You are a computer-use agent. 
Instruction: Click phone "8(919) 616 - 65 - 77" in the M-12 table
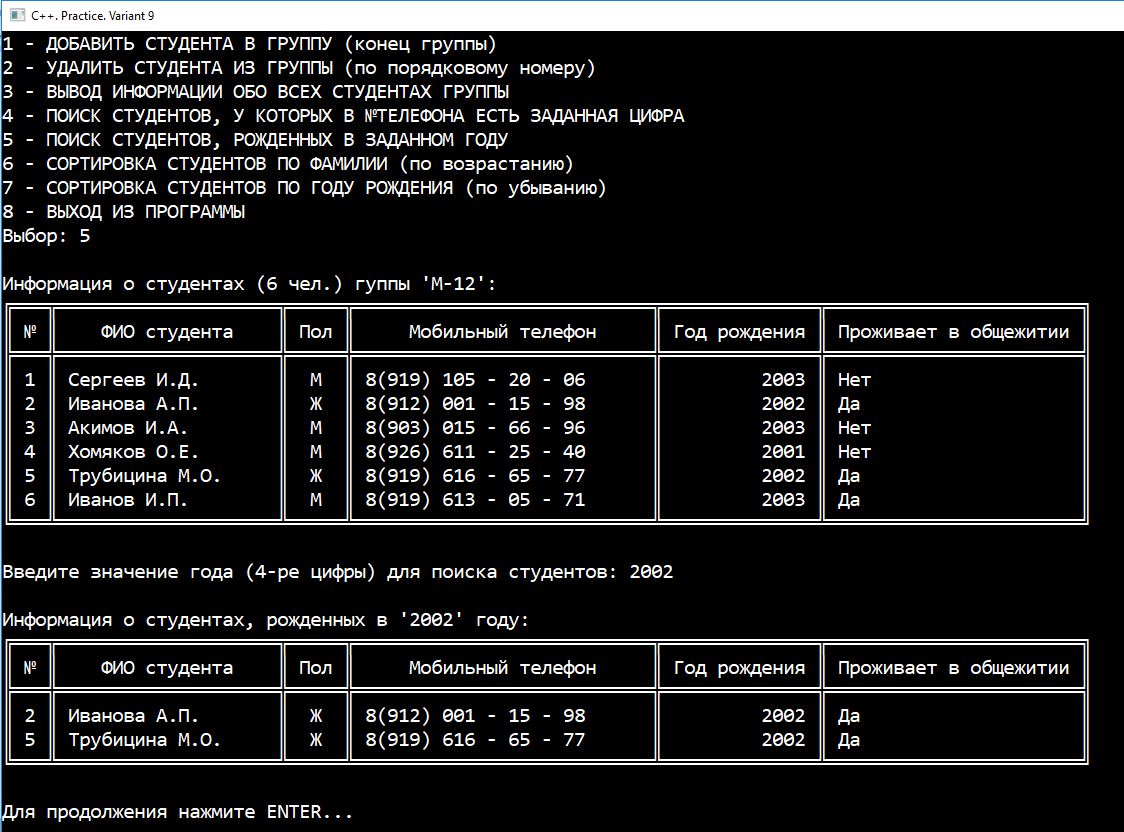475,476
